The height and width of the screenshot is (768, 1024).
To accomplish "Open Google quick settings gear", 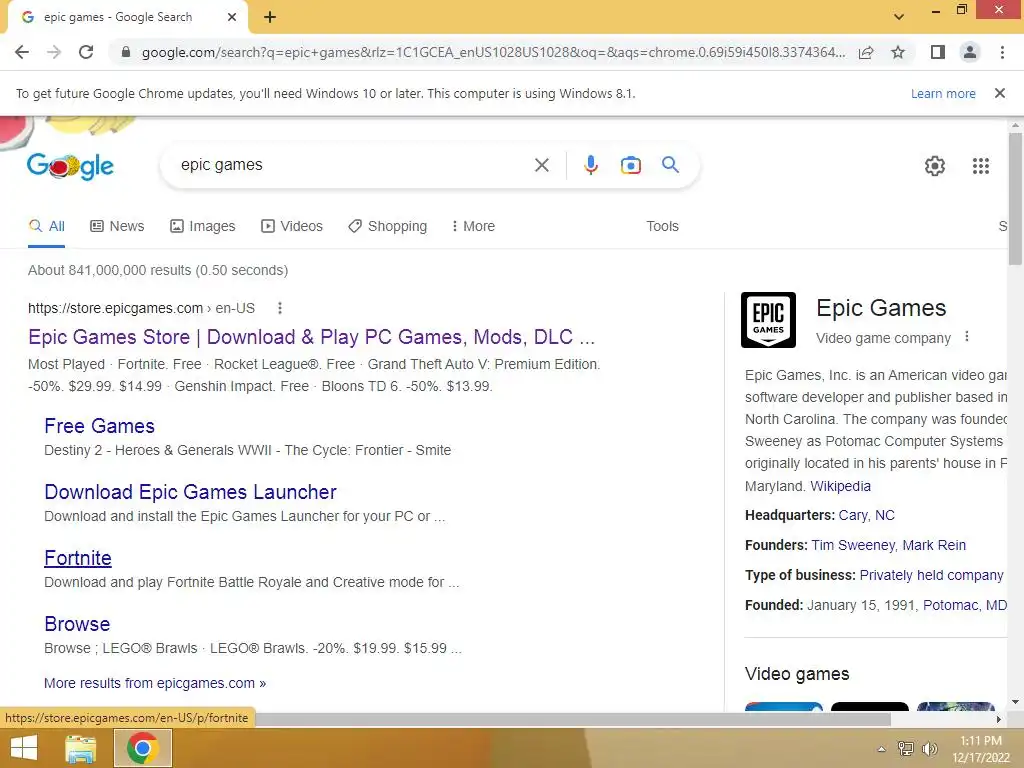I will 935,166.
